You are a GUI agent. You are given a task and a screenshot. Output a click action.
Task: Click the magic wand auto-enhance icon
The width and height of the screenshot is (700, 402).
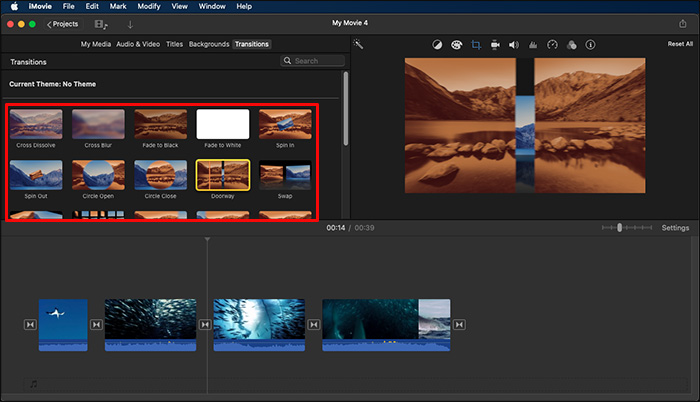[358, 45]
